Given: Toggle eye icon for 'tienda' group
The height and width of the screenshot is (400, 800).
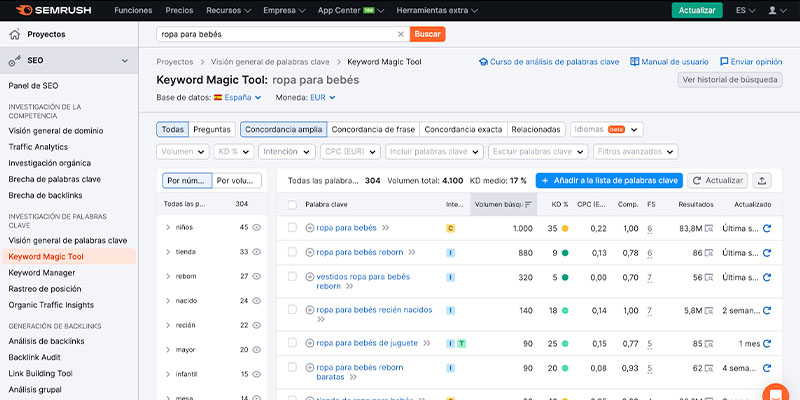Looking at the screenshot, I should [x=257, y=252].
